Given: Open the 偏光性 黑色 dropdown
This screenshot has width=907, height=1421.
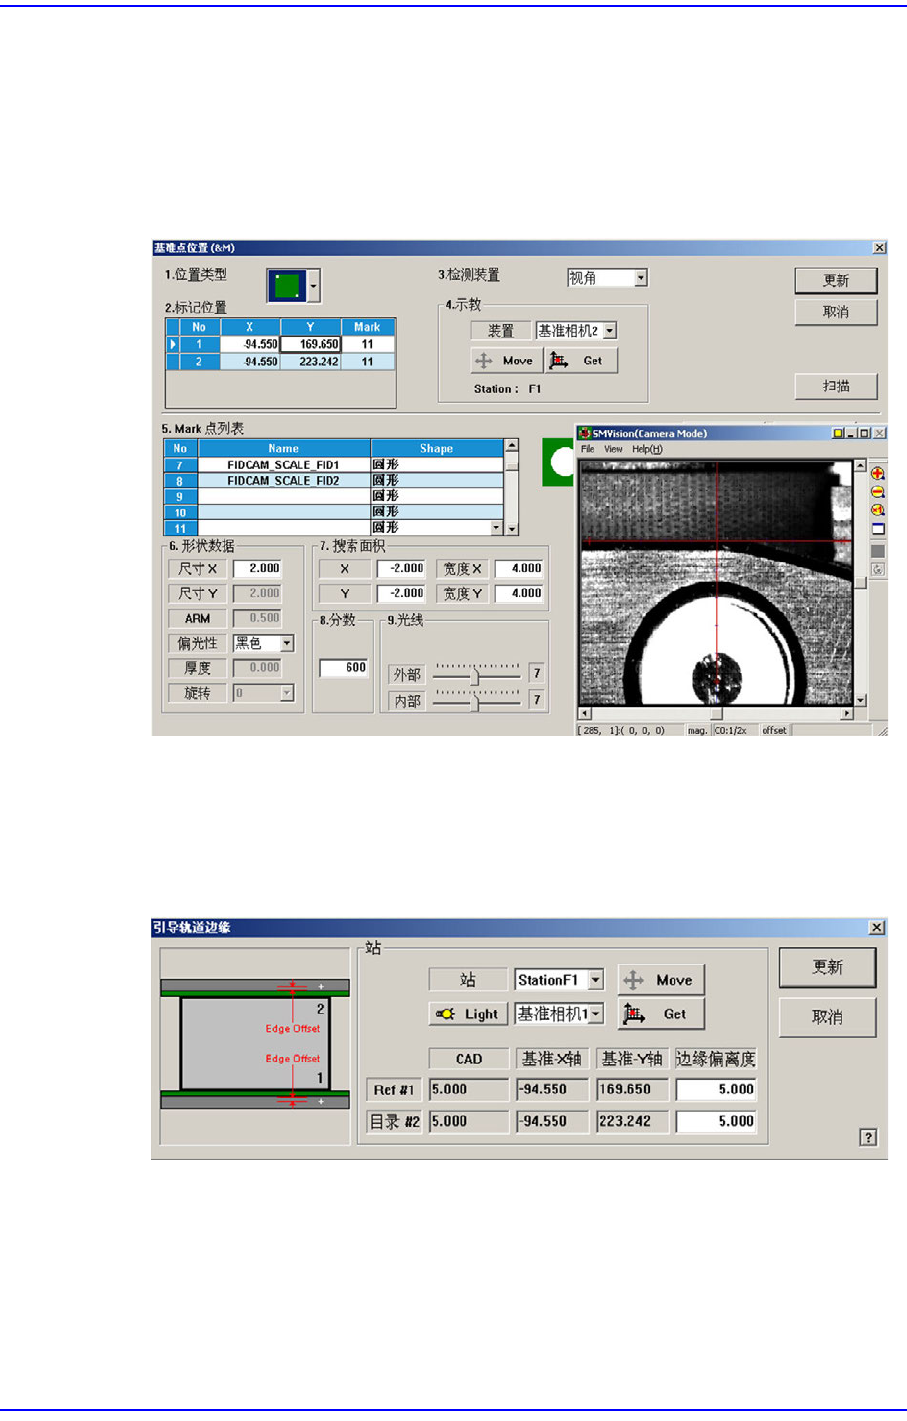Looking at the screenshot, I should 287,644.
